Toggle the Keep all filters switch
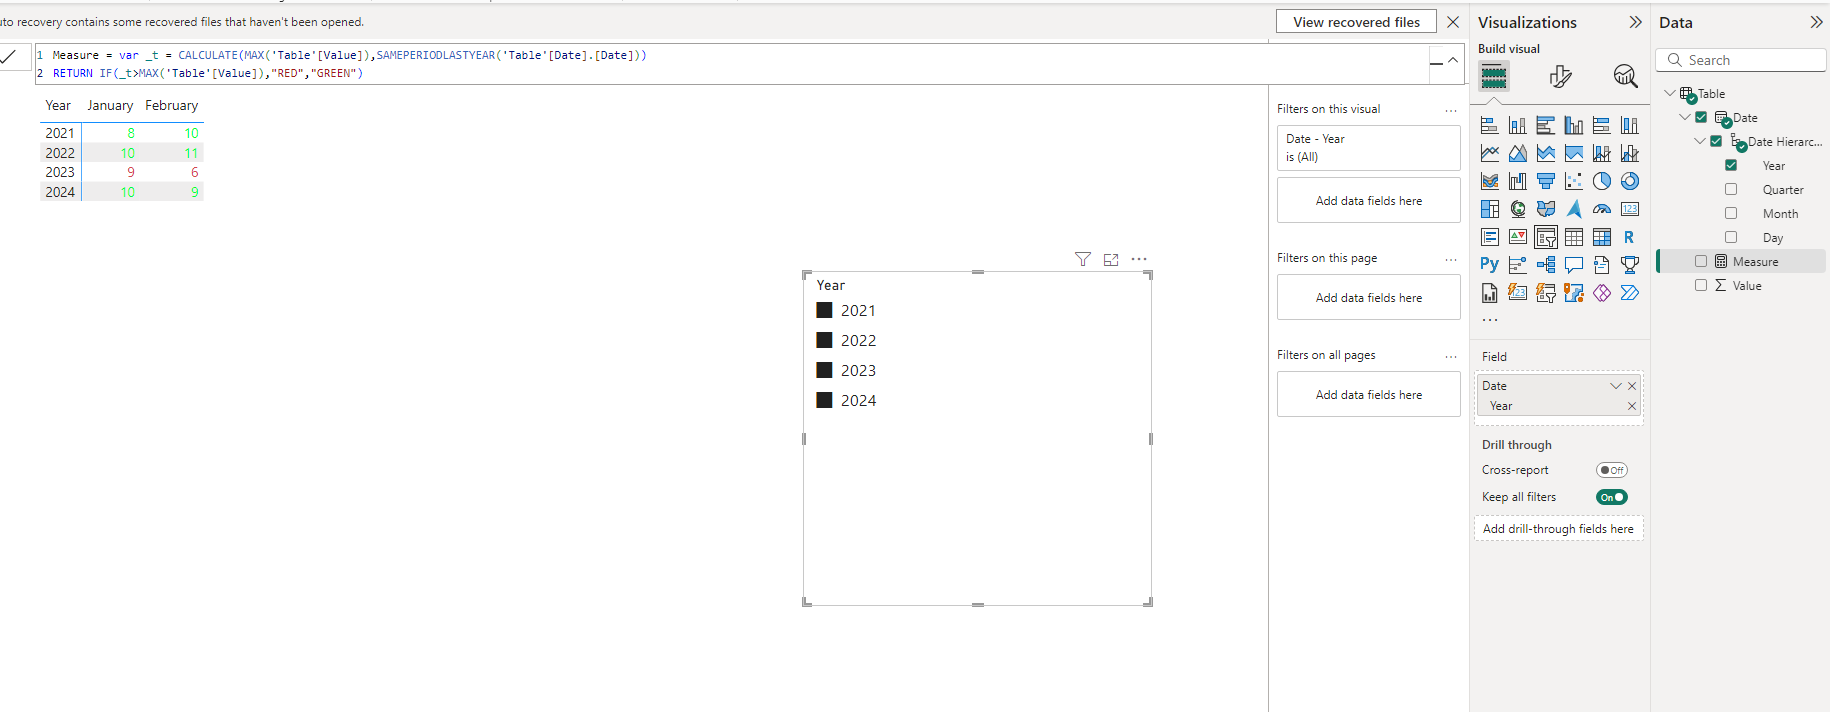 (1612, 497)
